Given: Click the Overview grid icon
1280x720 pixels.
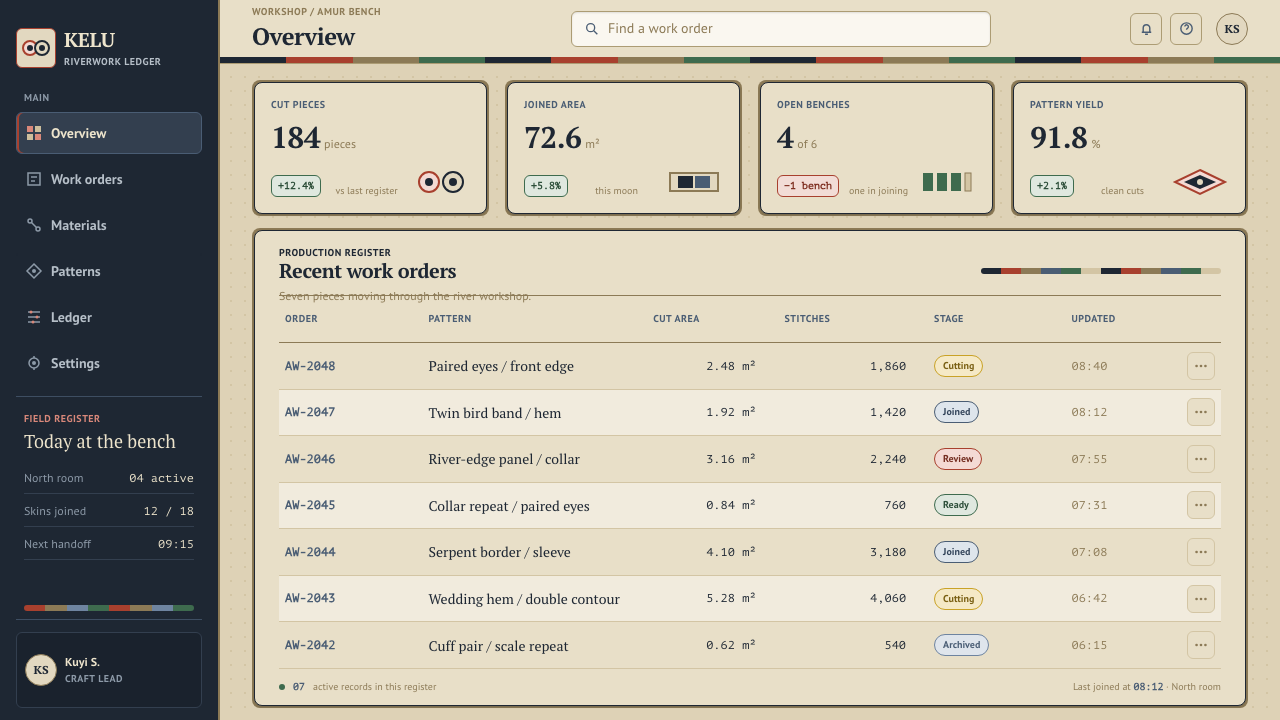Looking at the screenshot, I should [x=34, y=133].
